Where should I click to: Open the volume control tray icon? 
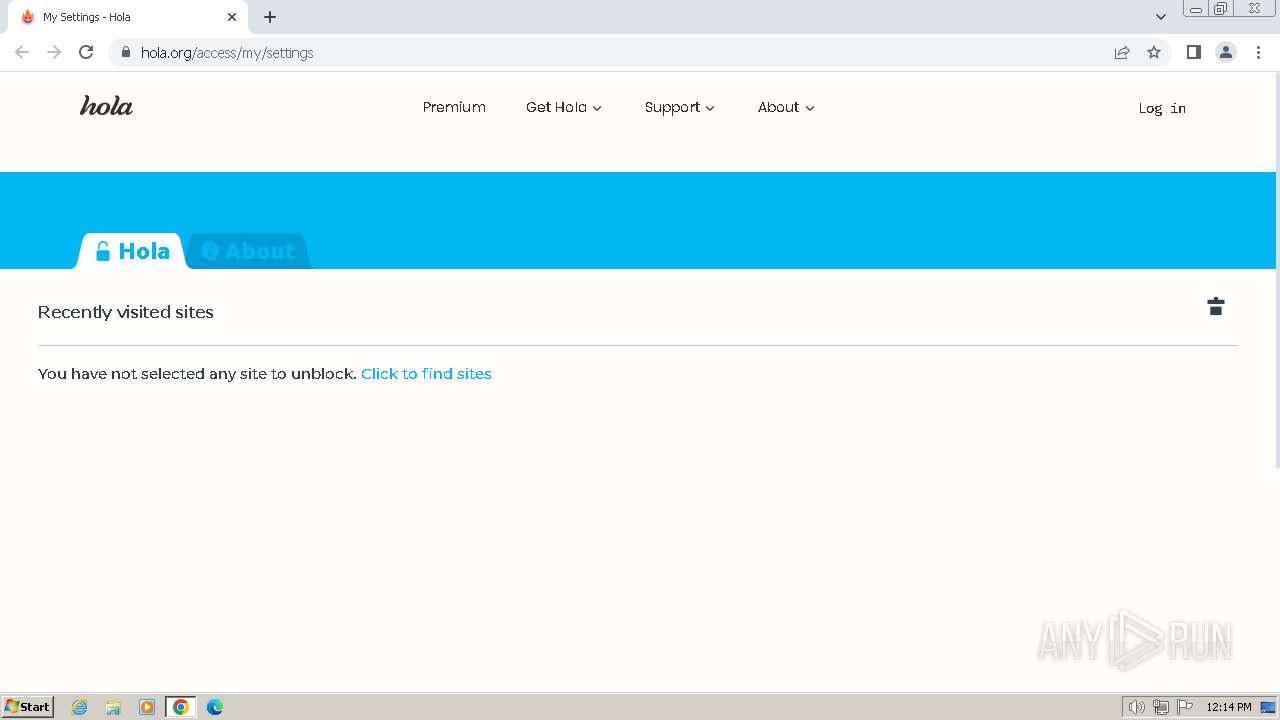click(1136, 707)
